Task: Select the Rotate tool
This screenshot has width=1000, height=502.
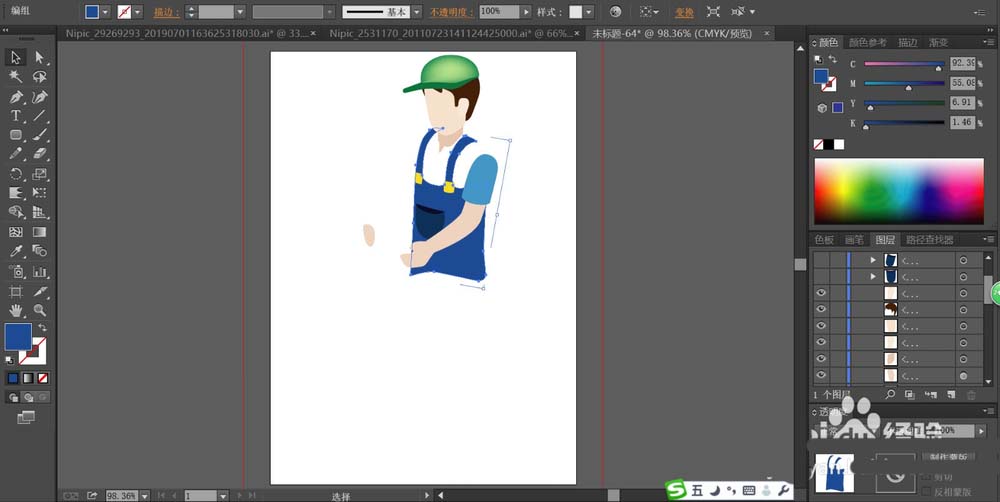Action: pyautogui.click(x=16, y=174)
